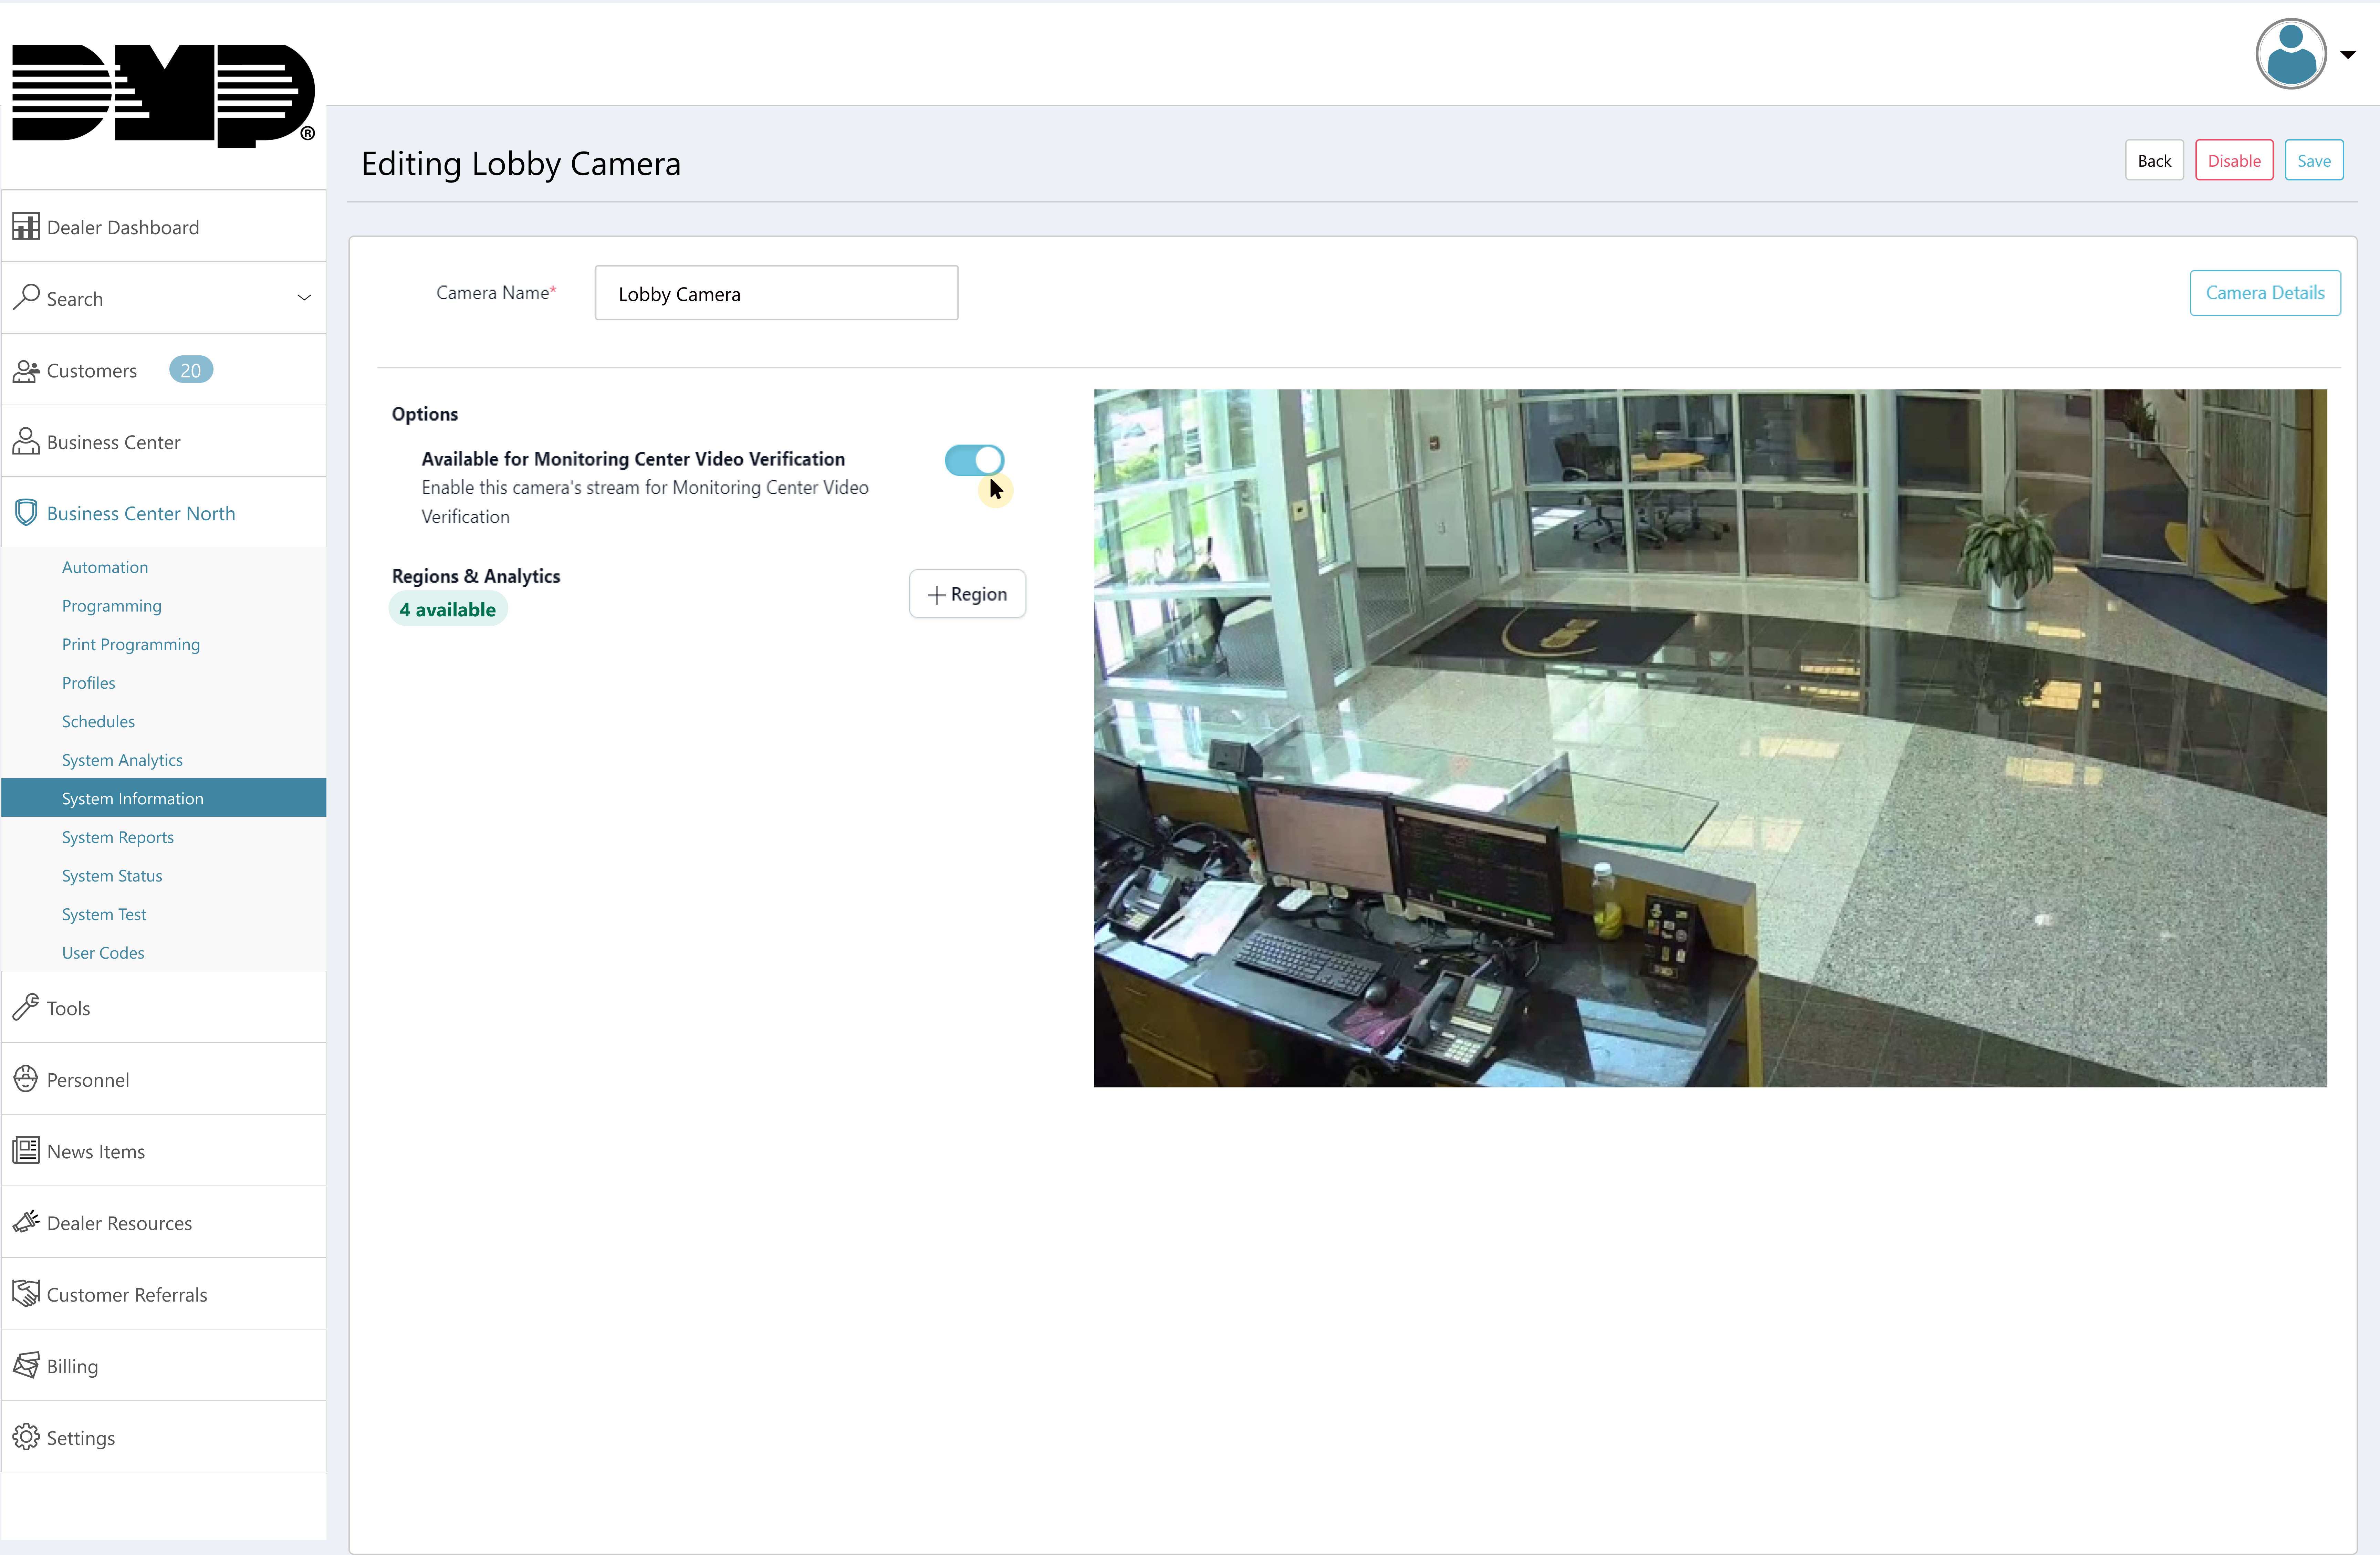Image resolution: width=2380 pixels, height=1555 pixels.
Task: Open Dealer Dashboard
Action: [x=164, y=227]
